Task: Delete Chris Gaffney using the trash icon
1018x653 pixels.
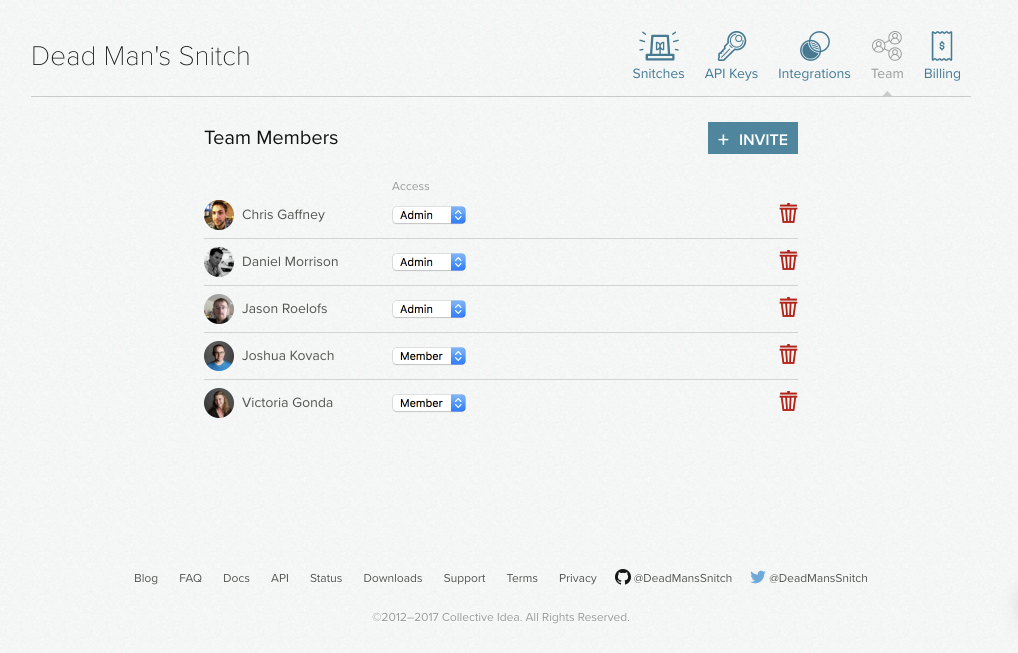Action: [x=788, y=213]
